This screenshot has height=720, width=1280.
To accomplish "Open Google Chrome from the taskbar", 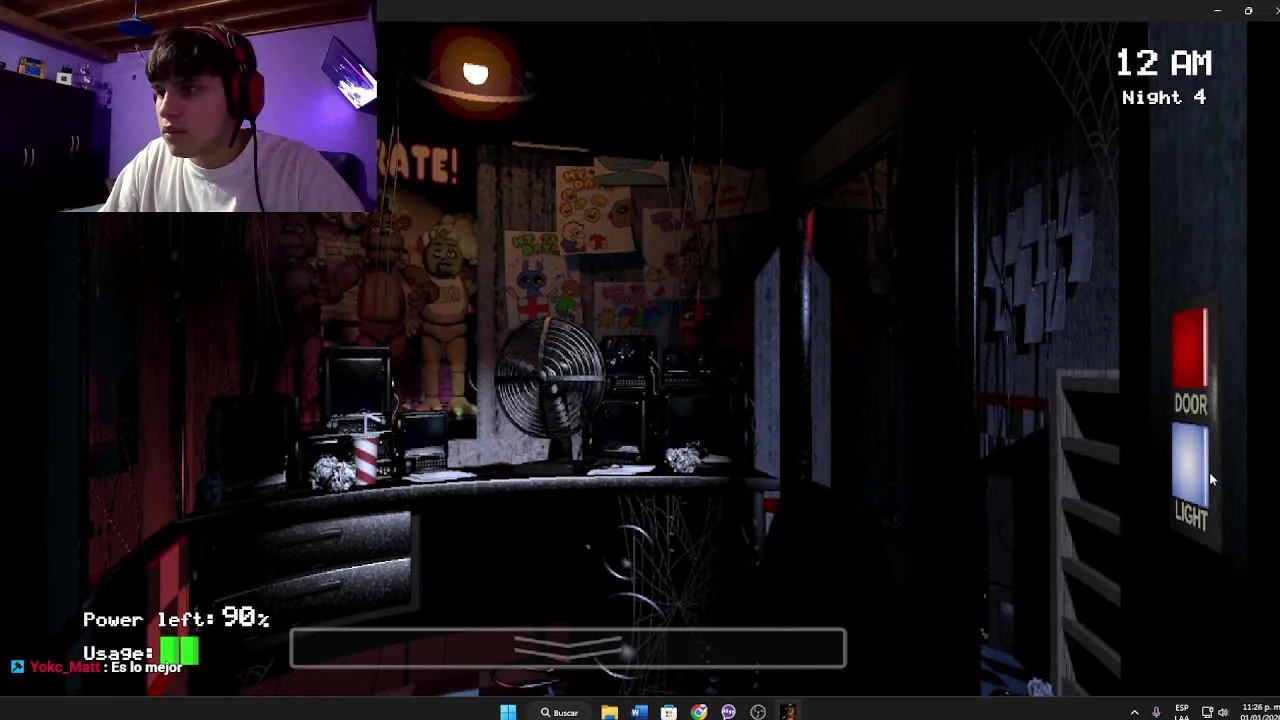I will (699, 712).
